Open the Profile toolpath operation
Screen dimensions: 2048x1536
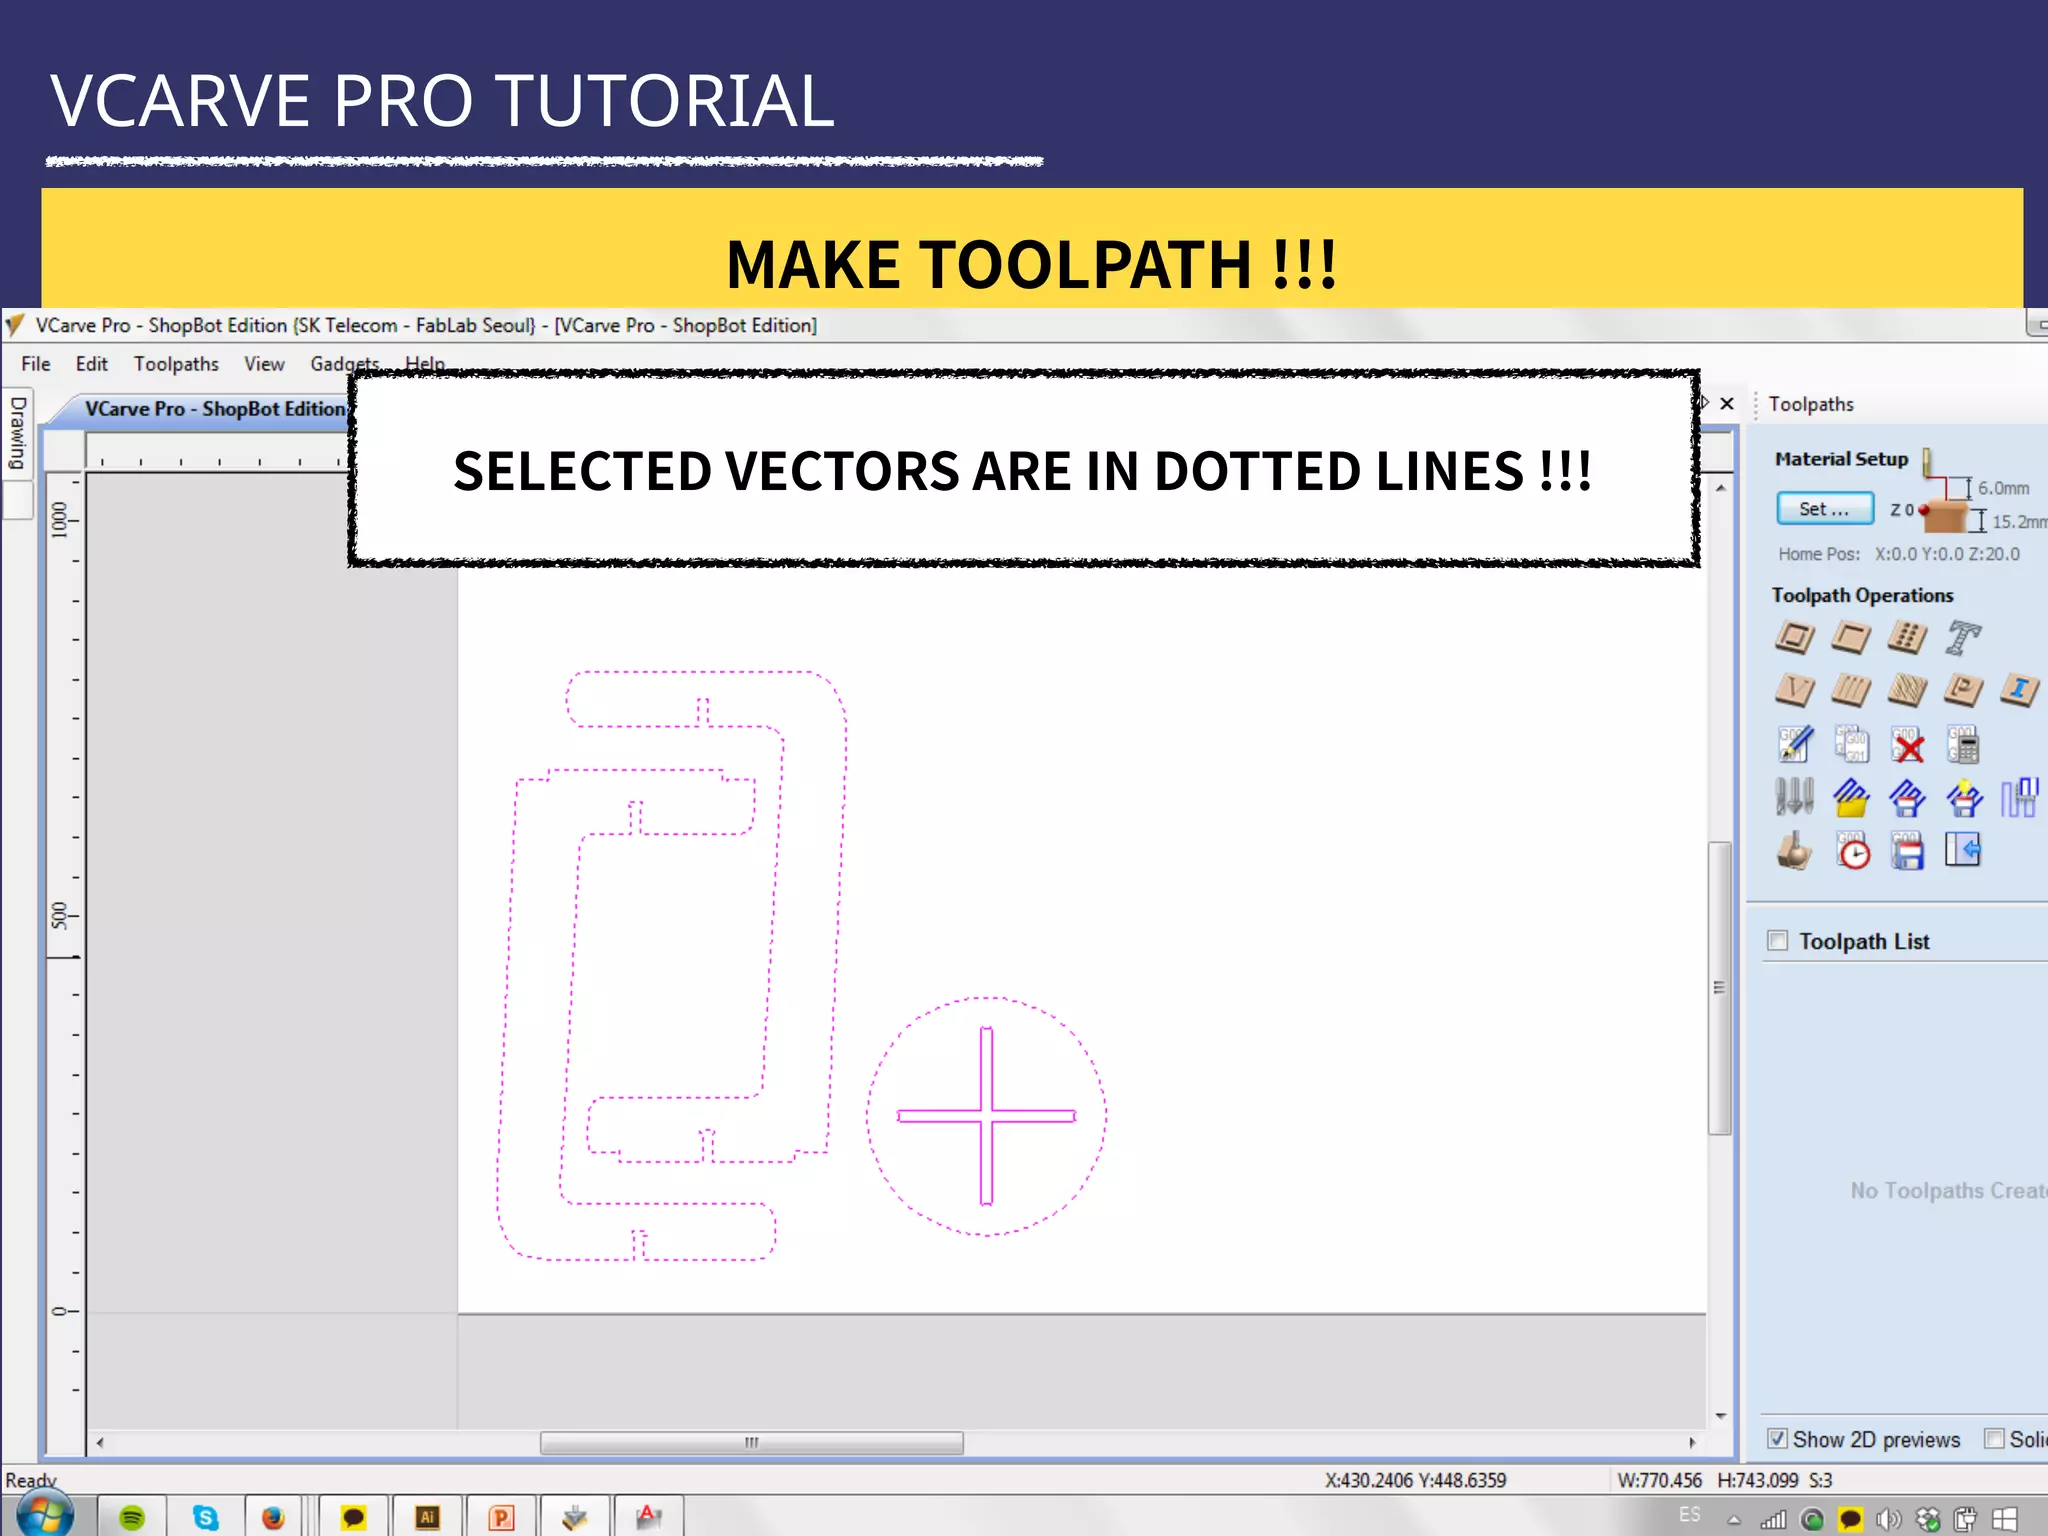[x=1795, y=637]
